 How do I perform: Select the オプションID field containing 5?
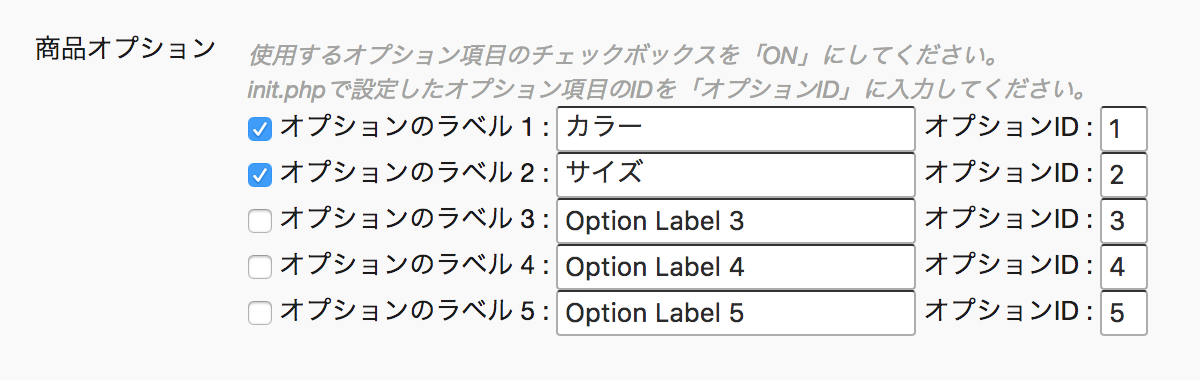point(1124,313)
